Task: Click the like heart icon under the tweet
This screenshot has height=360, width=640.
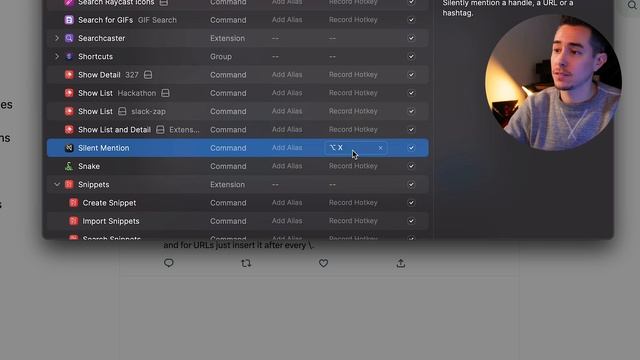Action: [x=323, y=263]
